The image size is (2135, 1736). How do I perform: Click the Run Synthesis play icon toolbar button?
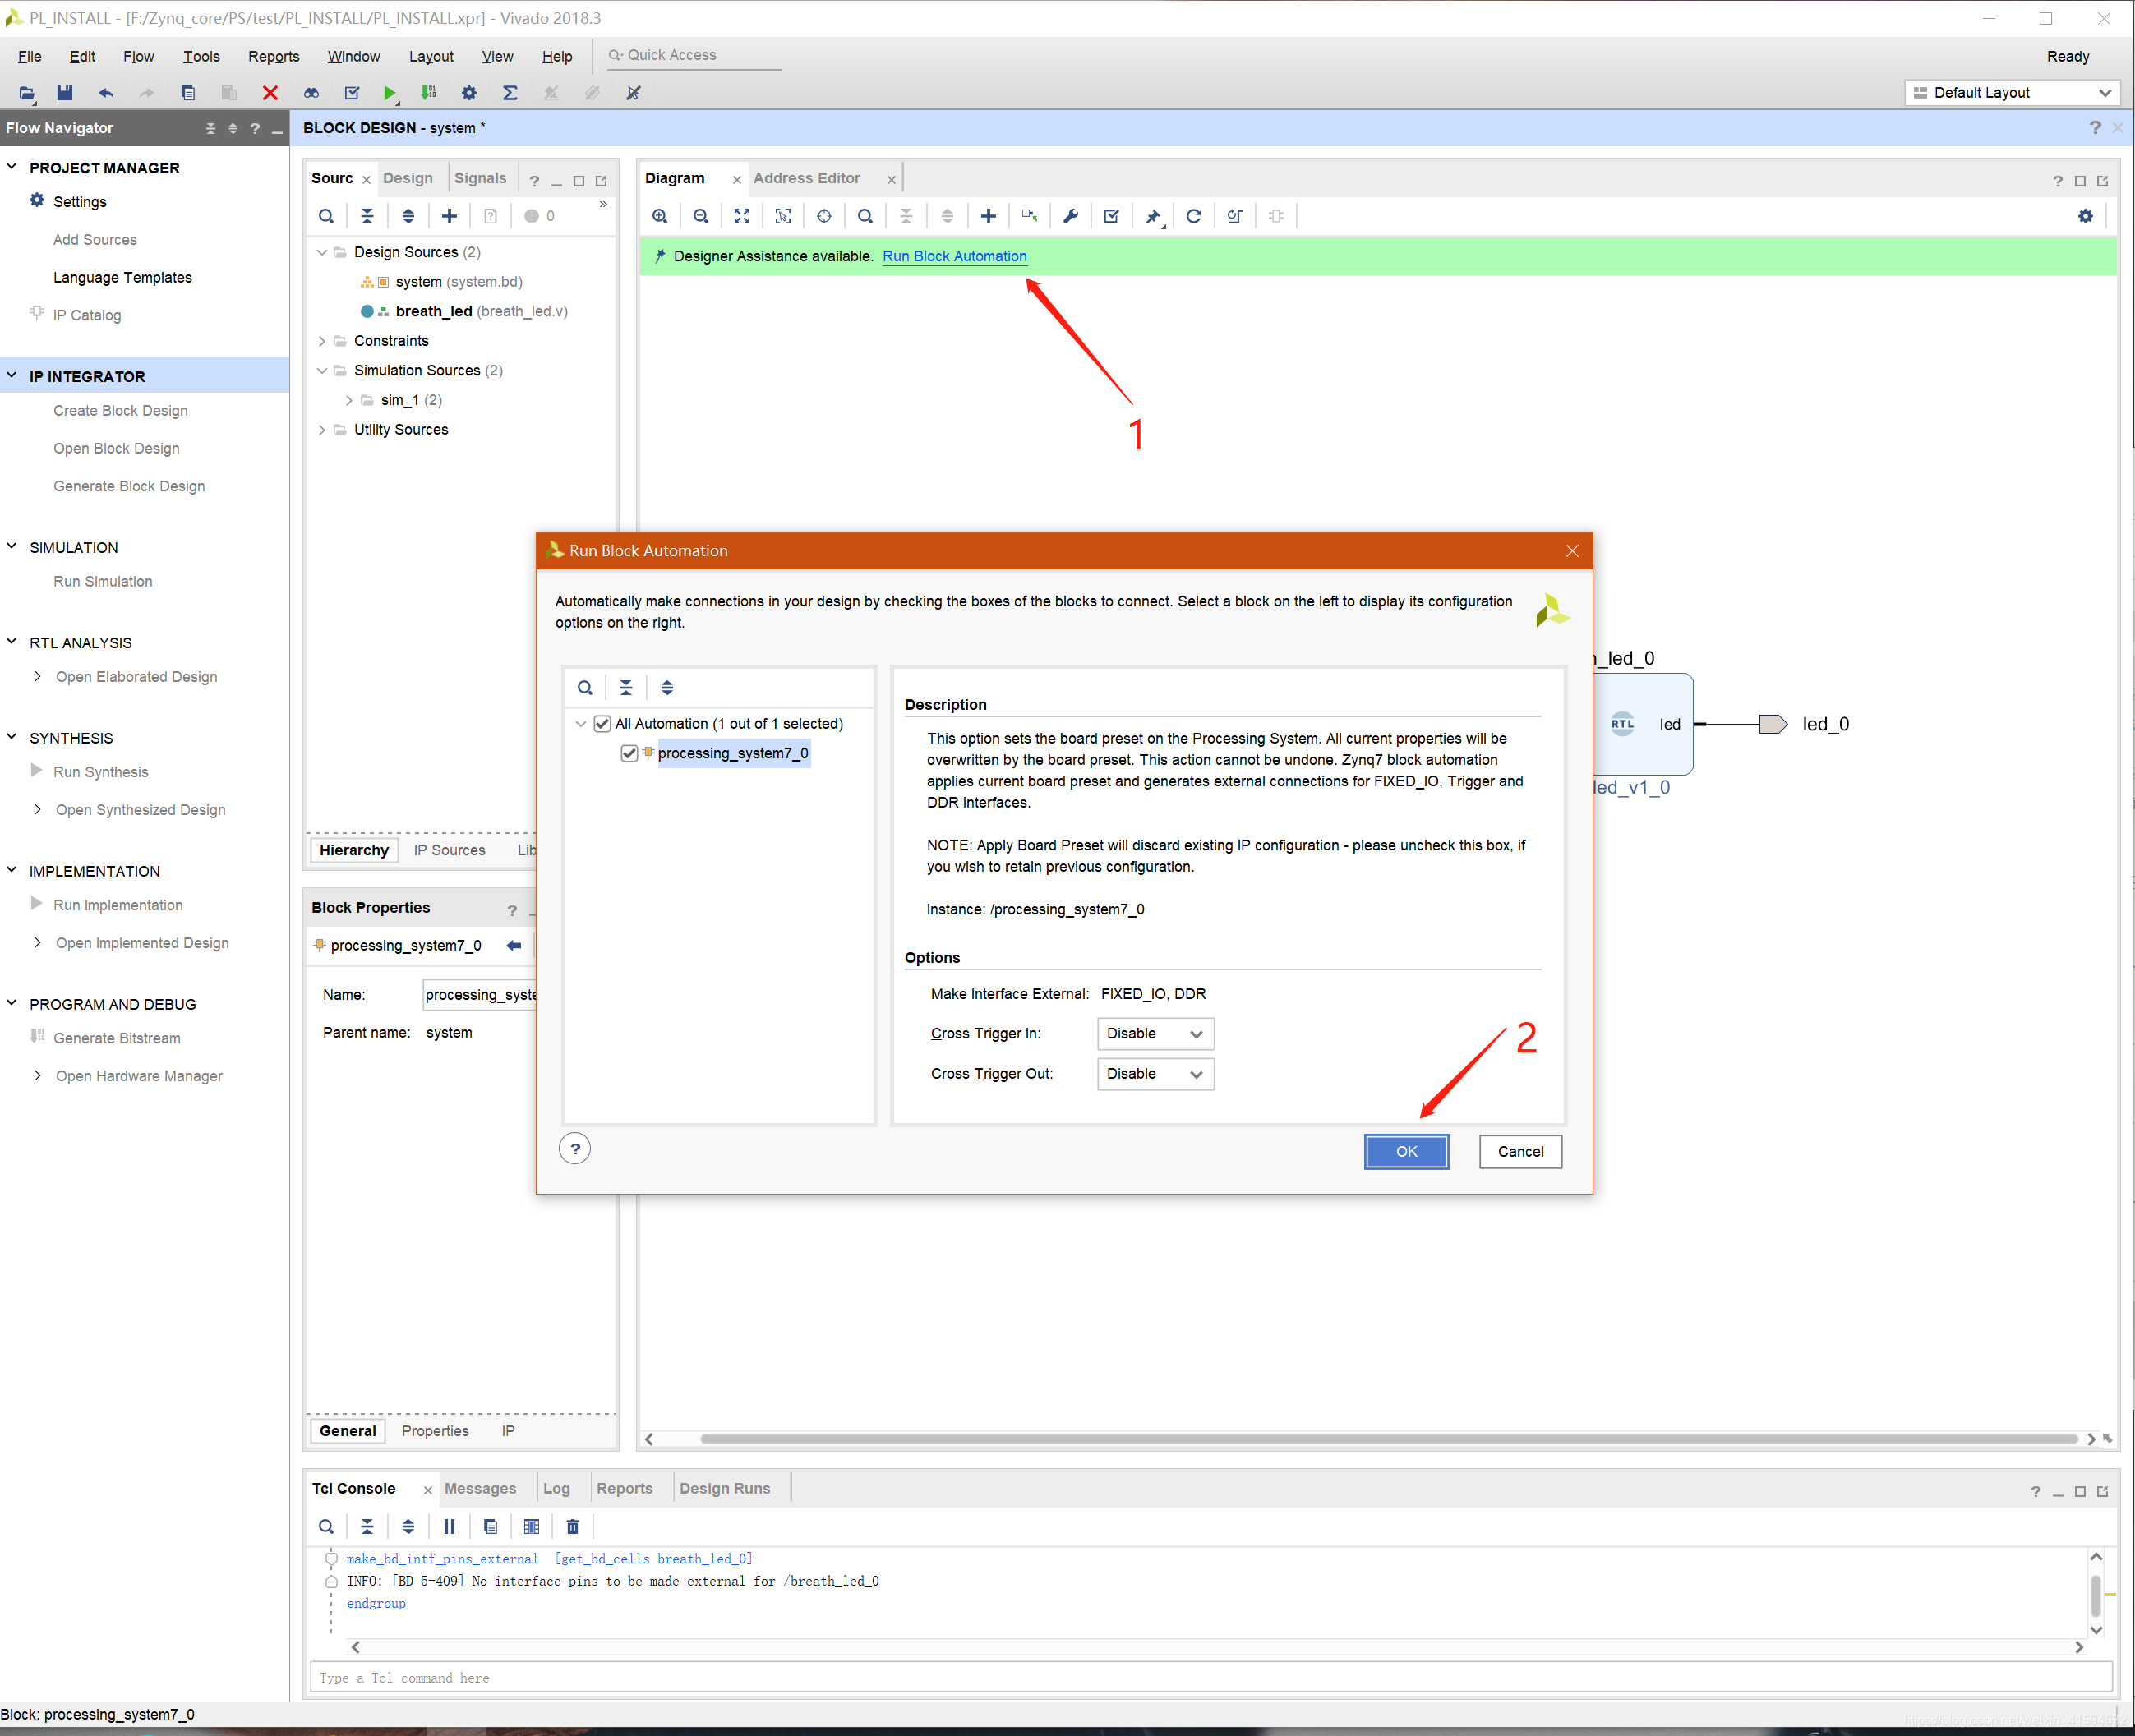click(389, 93)
